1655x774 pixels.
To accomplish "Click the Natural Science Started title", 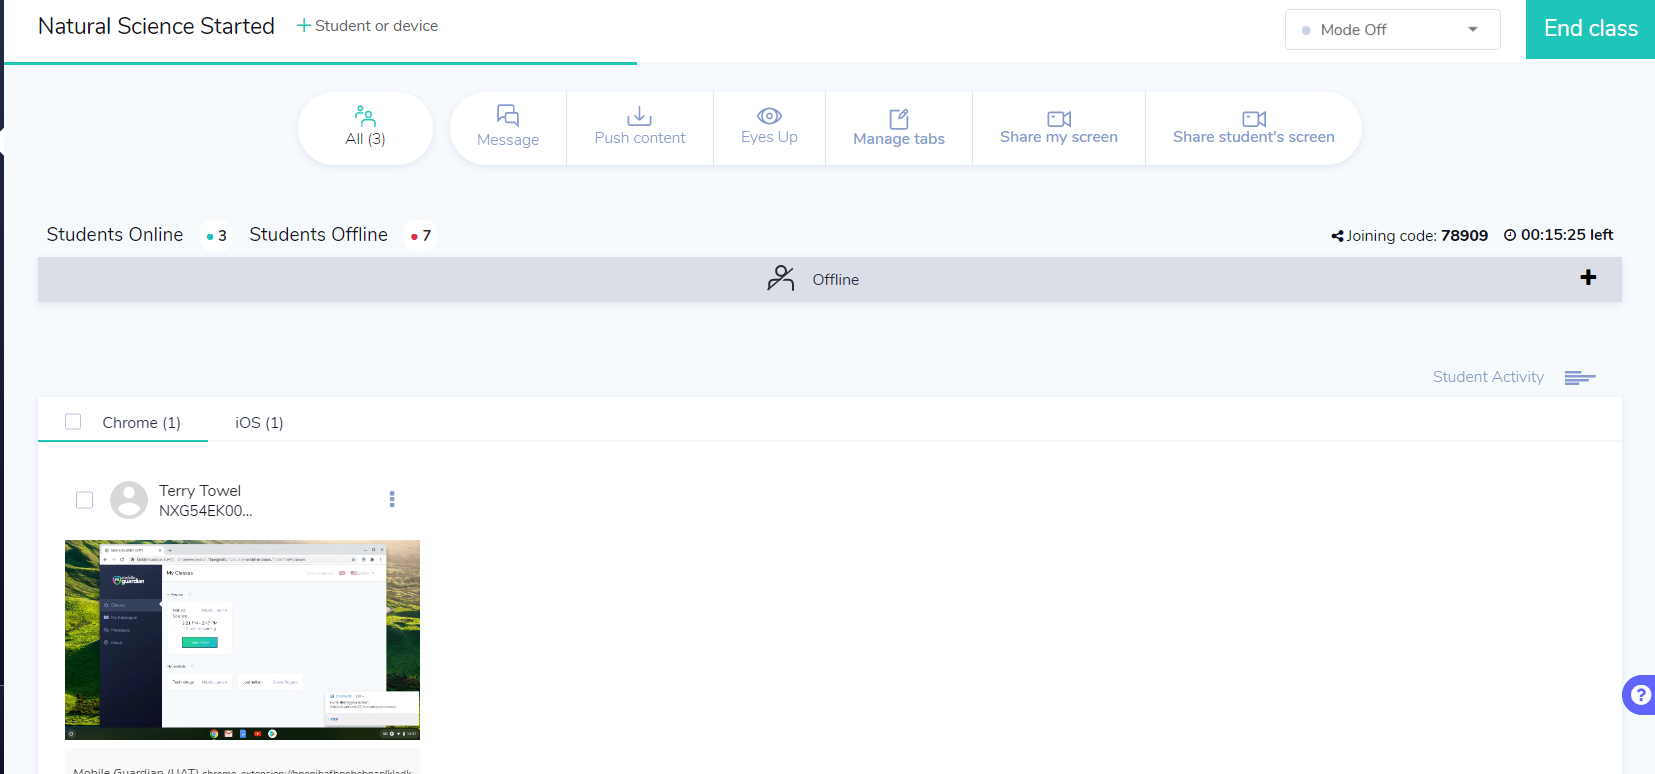I will [156, 26].
